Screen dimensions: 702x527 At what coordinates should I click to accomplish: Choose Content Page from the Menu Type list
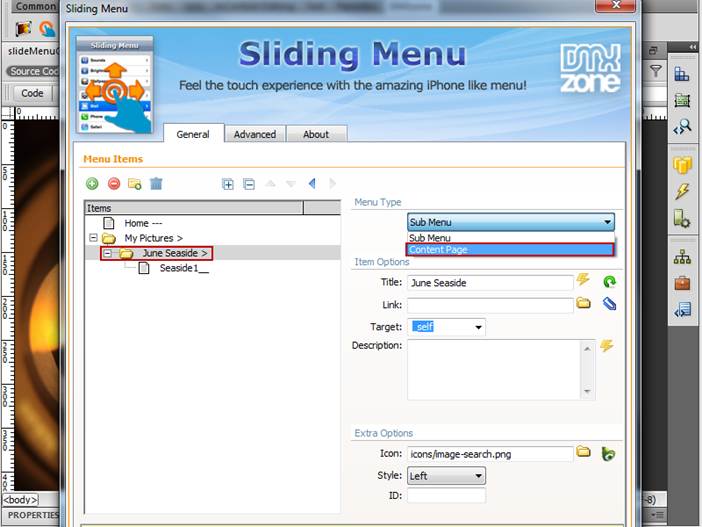click(x=510, y=250)
